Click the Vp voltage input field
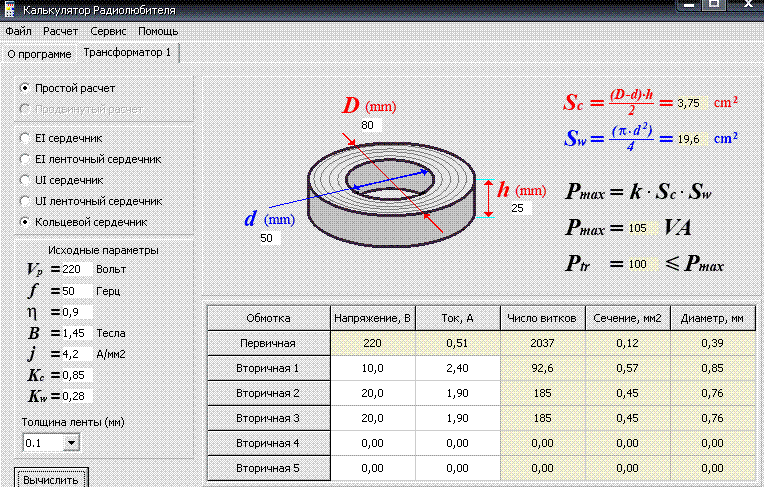Viewport: 766px width, 488px height. click(75, 269)
